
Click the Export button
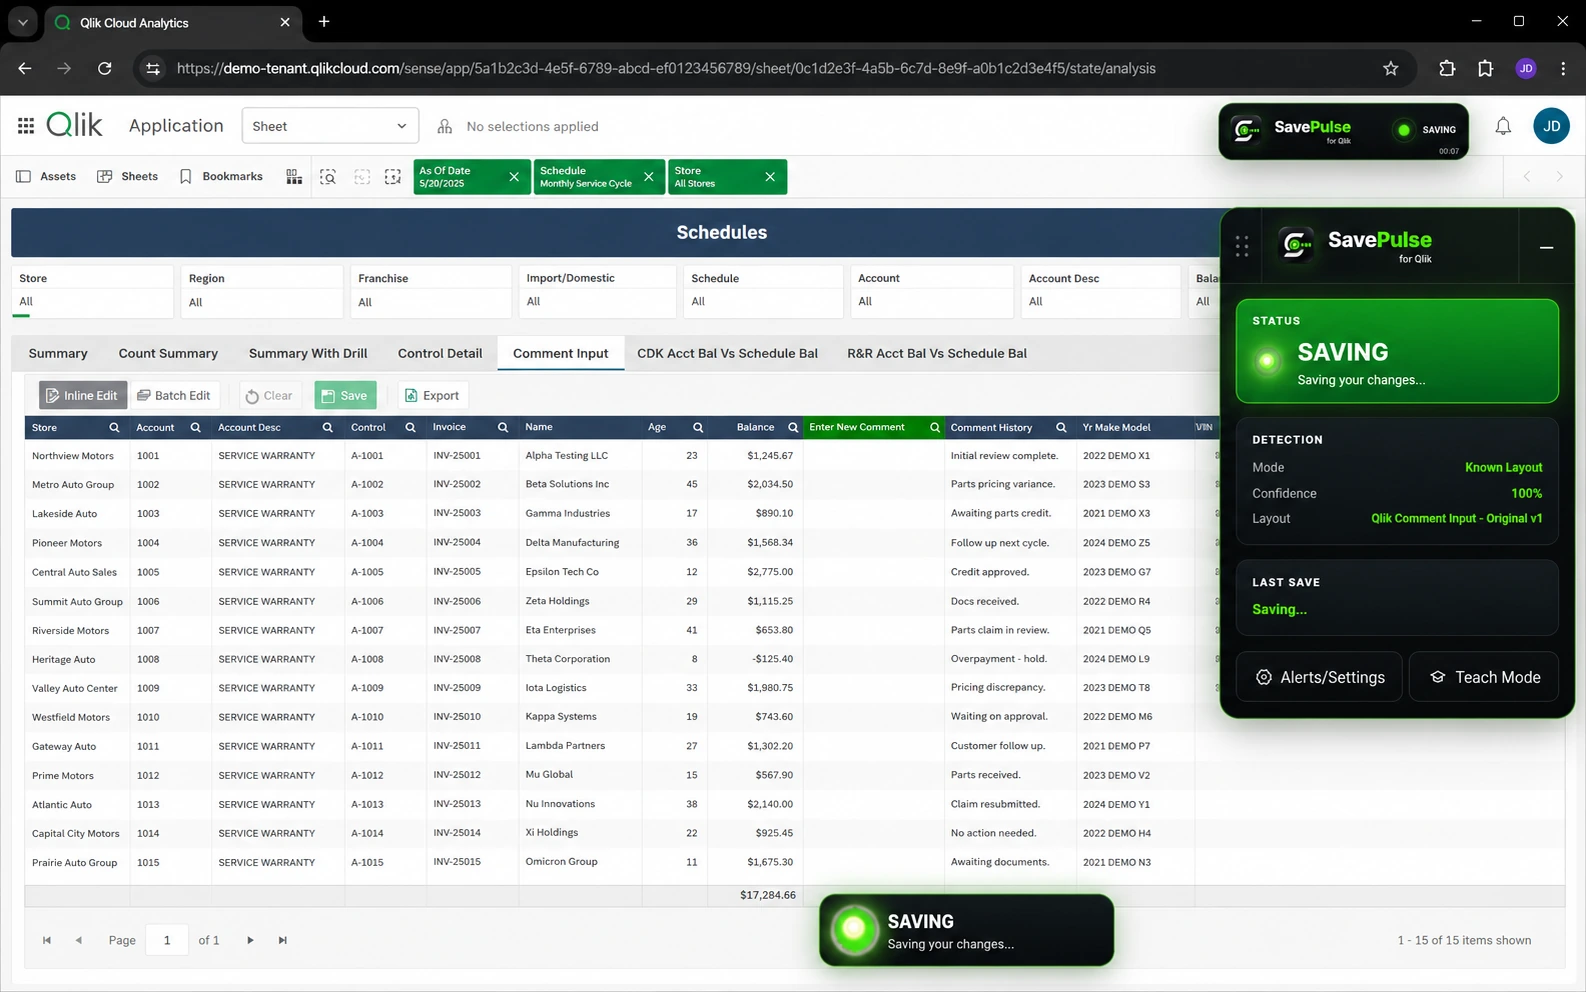pos(432,395)
